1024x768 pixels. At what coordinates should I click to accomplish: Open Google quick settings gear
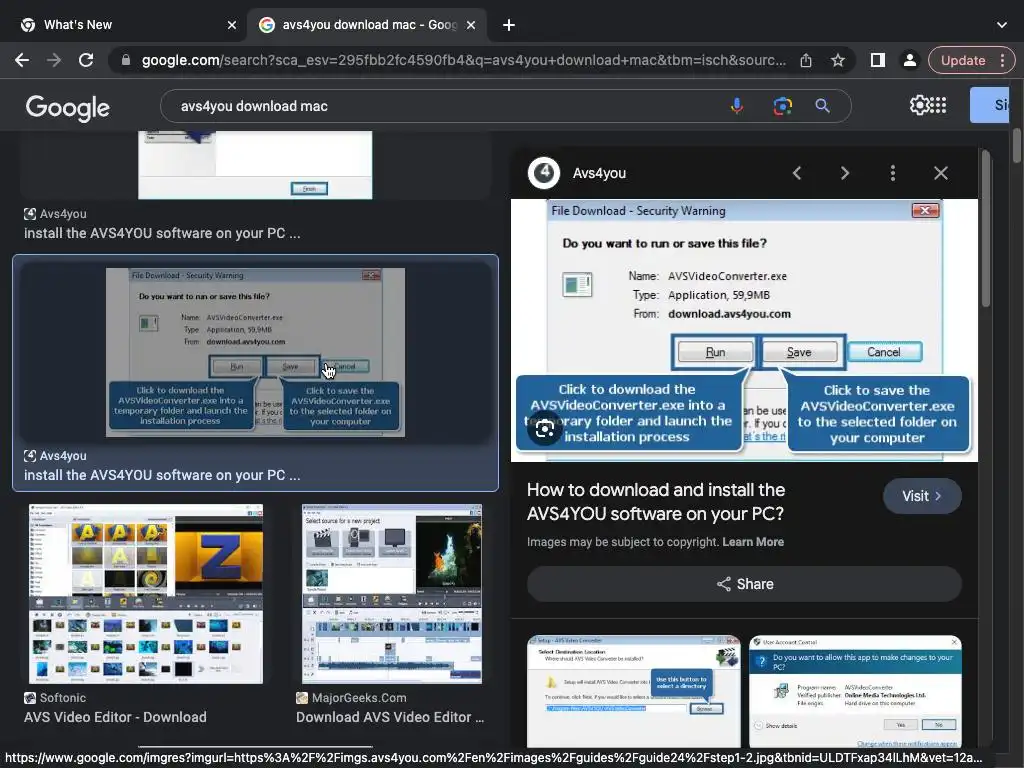pos(920,105)
